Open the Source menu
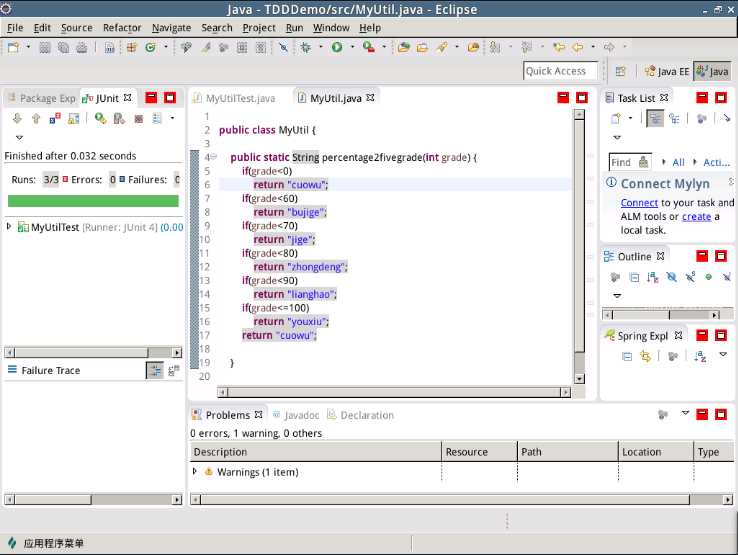 pyautogui.click(x=77, y=28)
